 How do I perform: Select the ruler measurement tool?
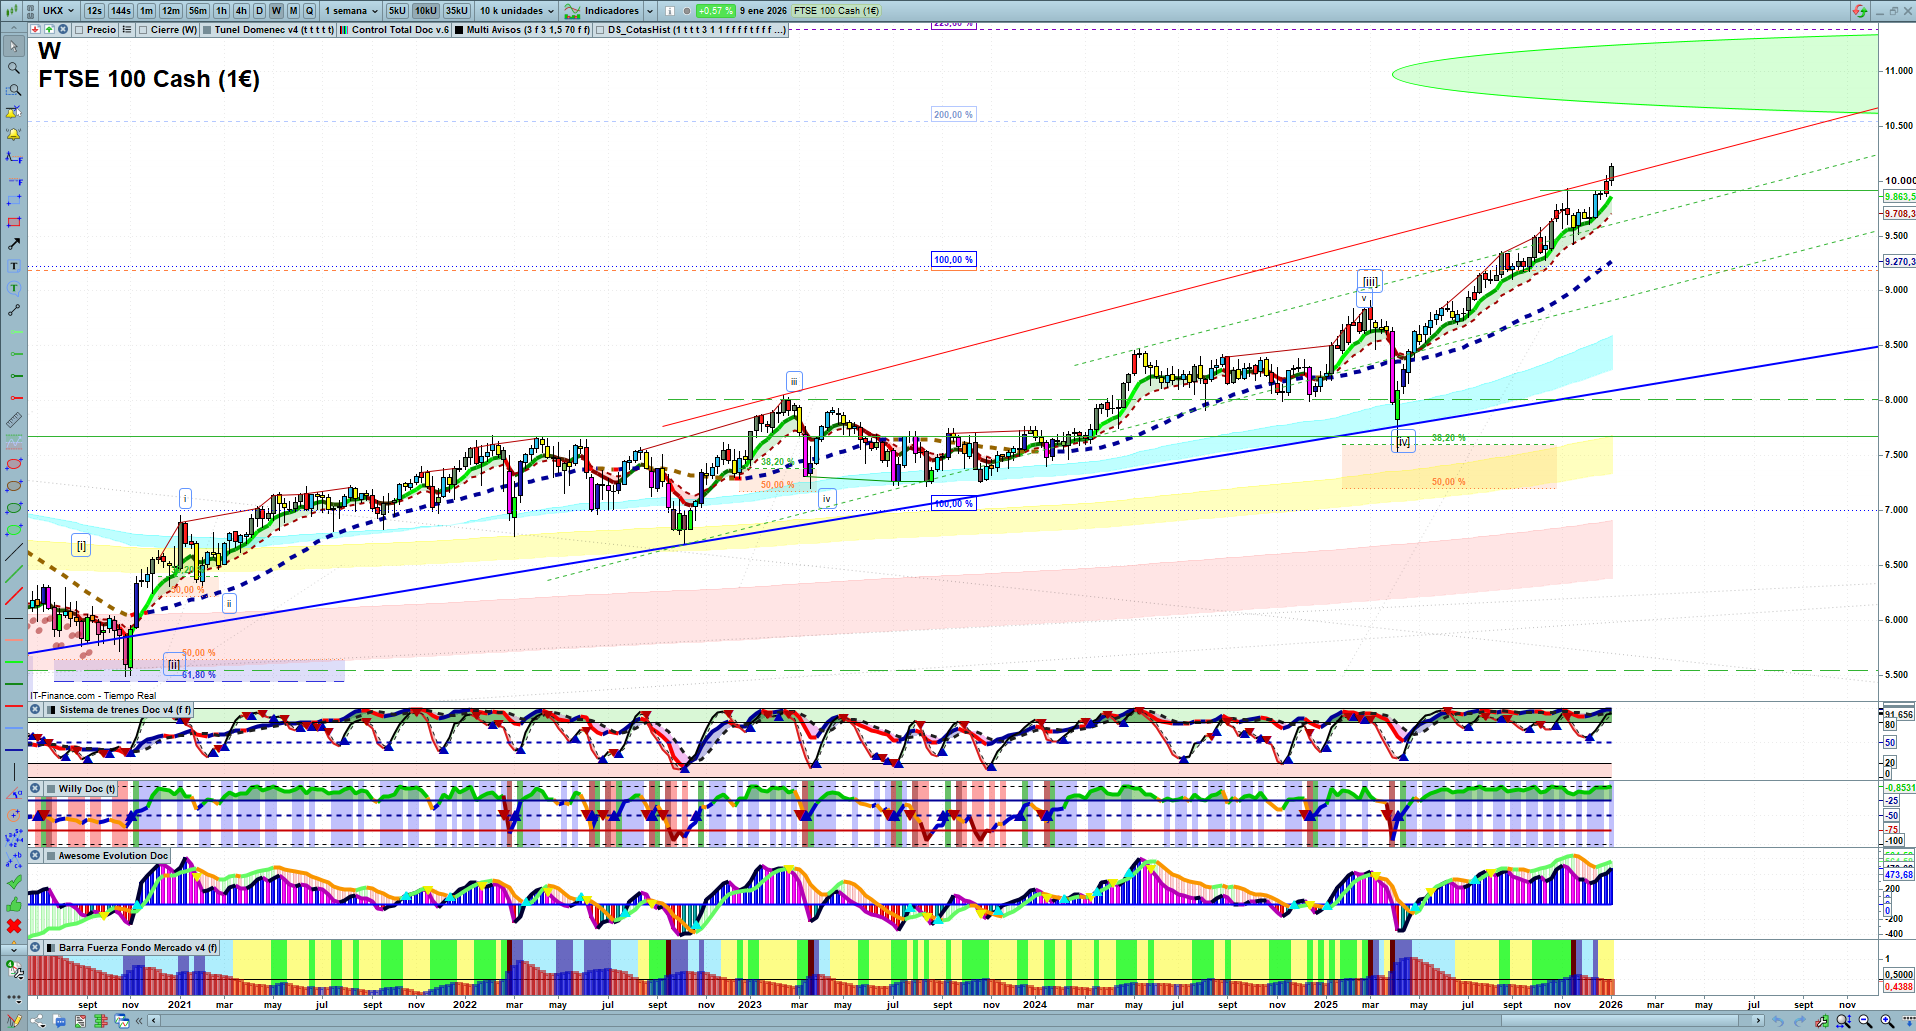(14, 420)
